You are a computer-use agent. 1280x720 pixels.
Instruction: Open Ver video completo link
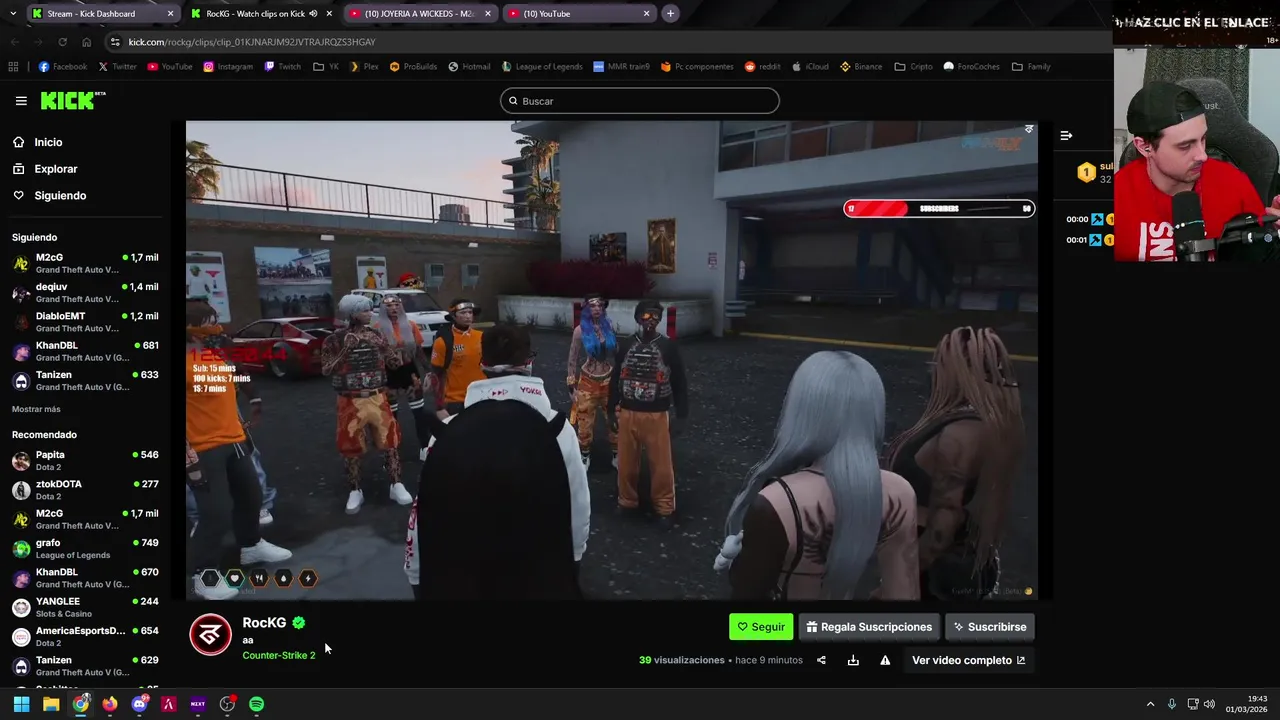[968, 660]
